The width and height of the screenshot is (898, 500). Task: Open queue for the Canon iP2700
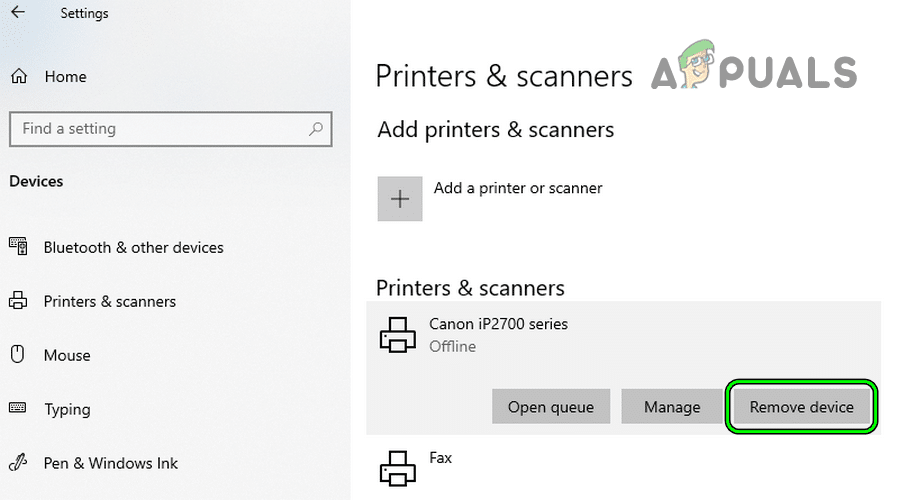point(550,407)
